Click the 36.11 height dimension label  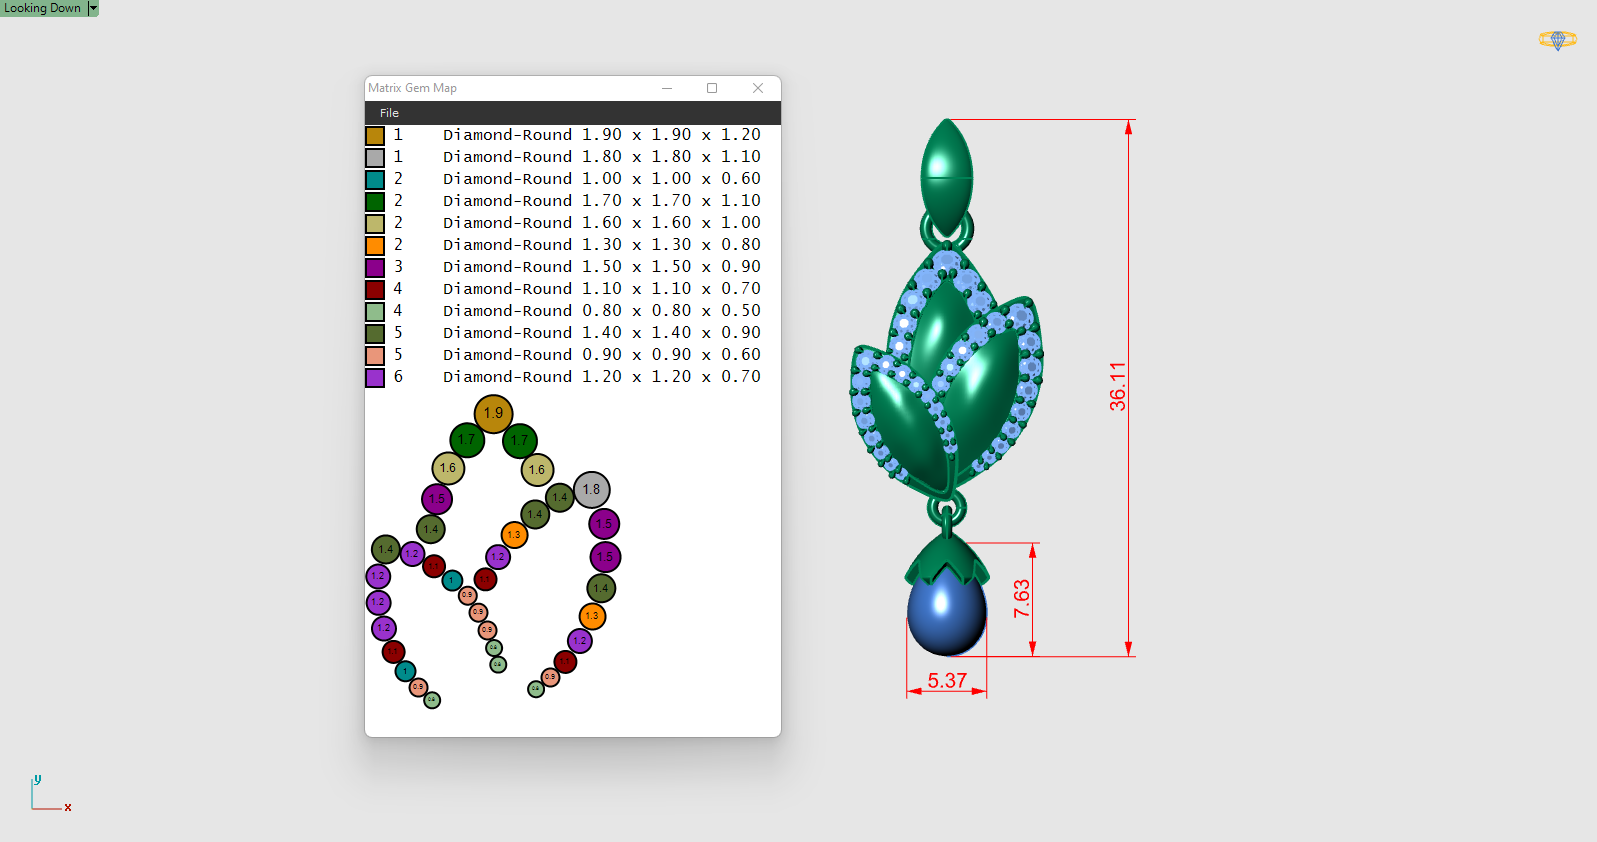[x=1117, y=386]
